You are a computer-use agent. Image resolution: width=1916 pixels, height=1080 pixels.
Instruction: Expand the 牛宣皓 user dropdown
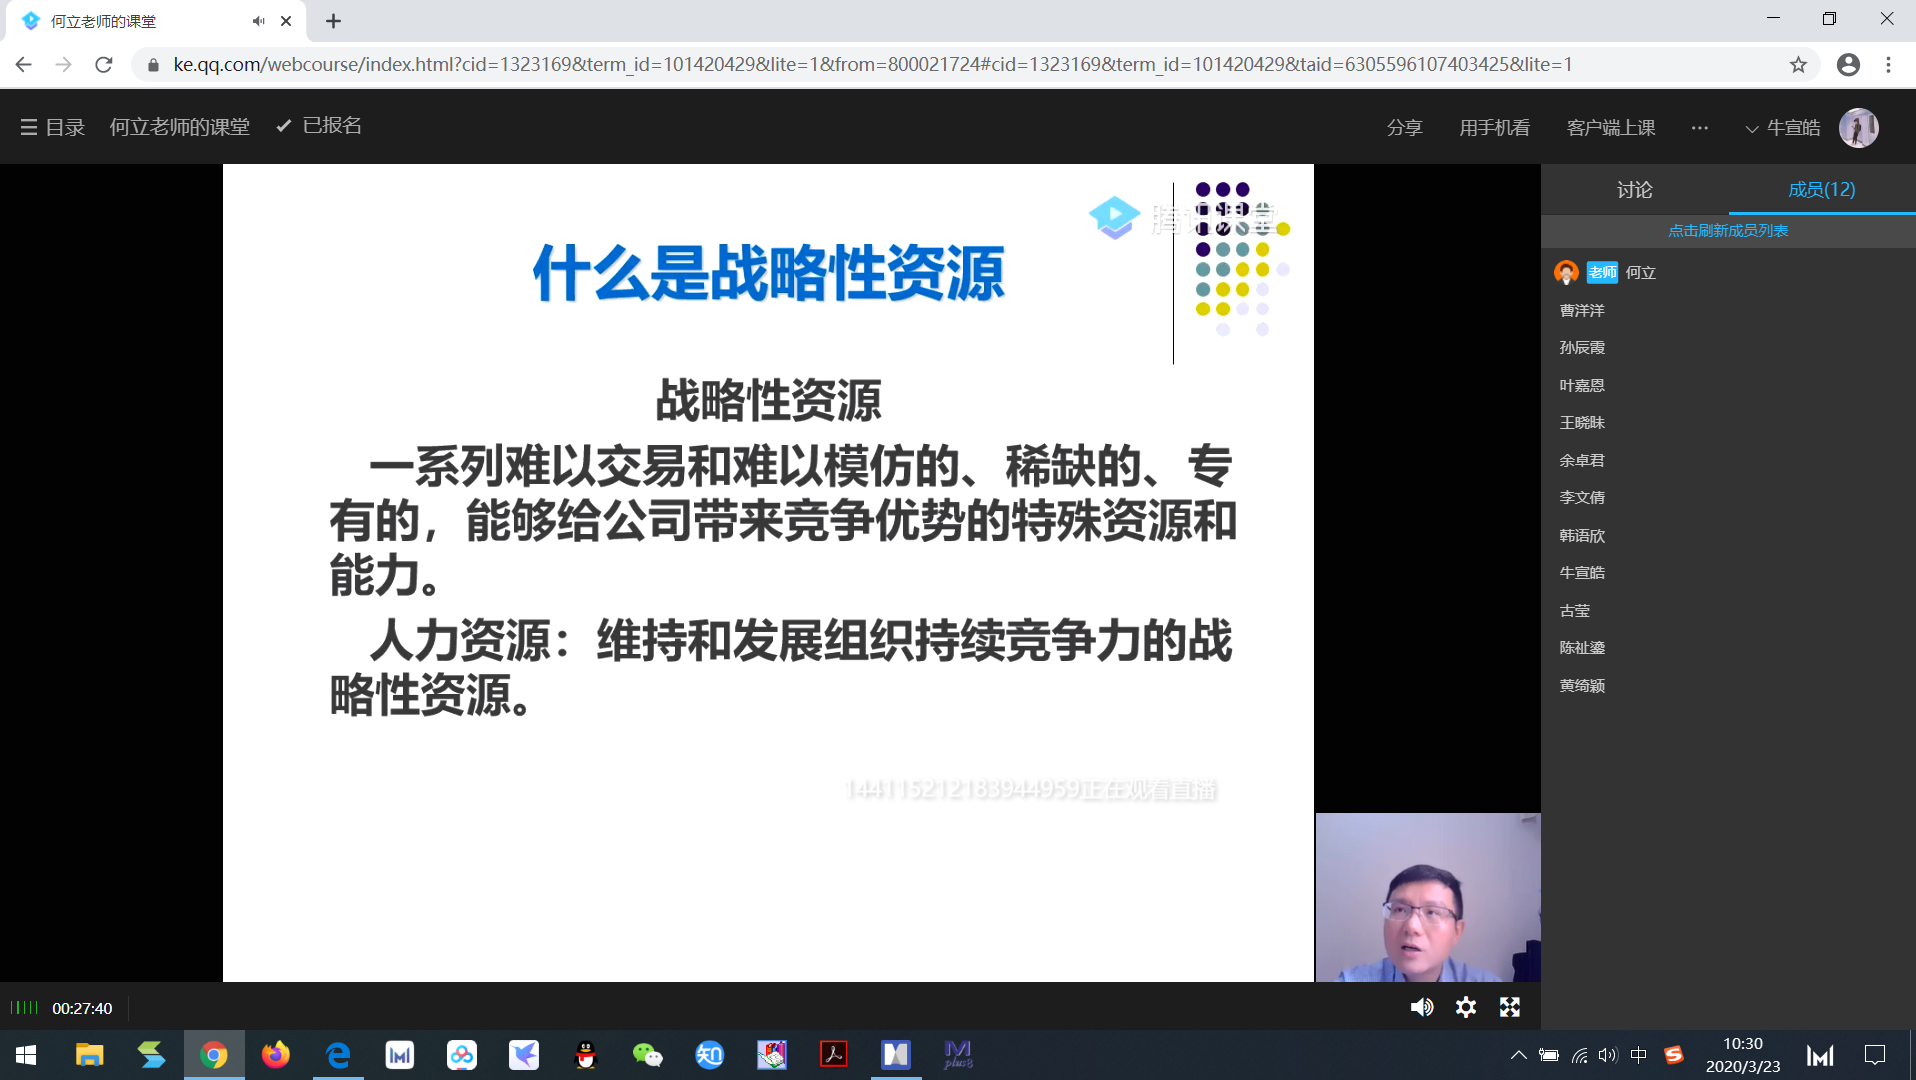(1782, 128)
